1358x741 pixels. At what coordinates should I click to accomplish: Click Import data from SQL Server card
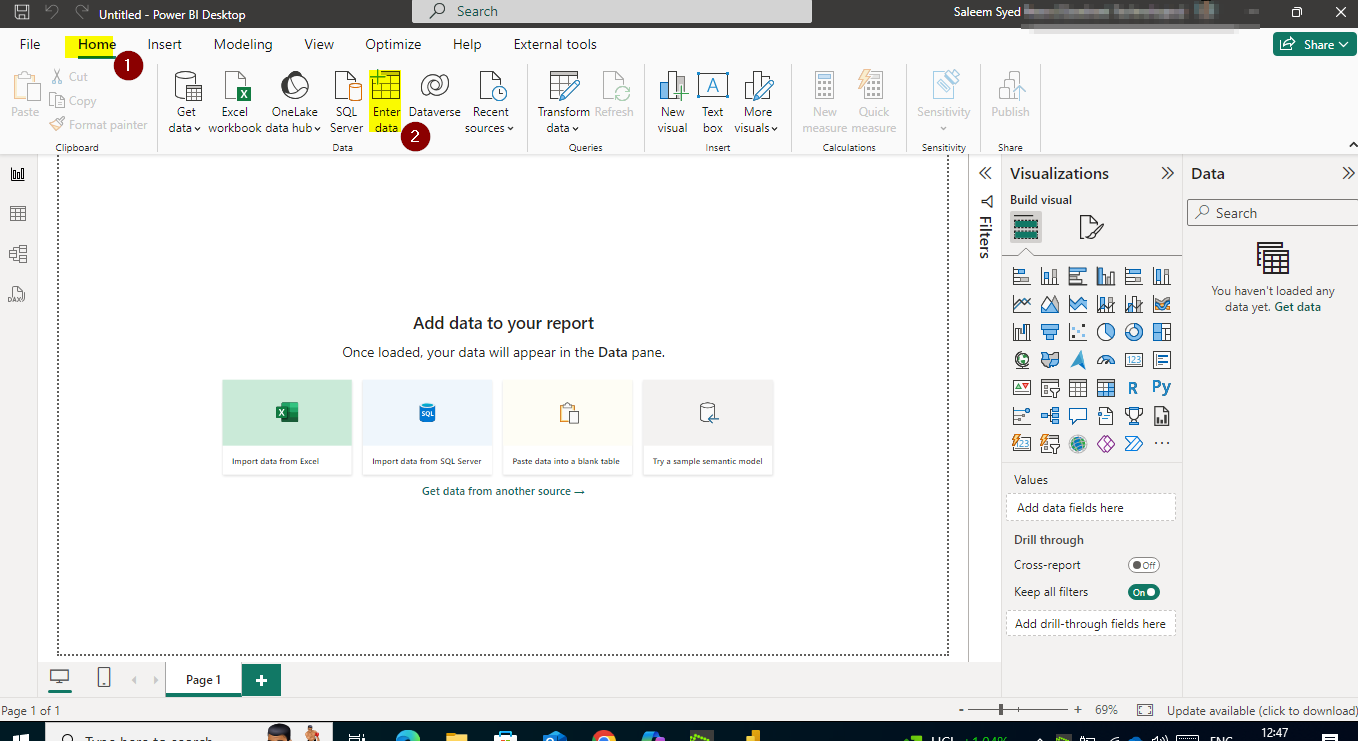(427, 427)
